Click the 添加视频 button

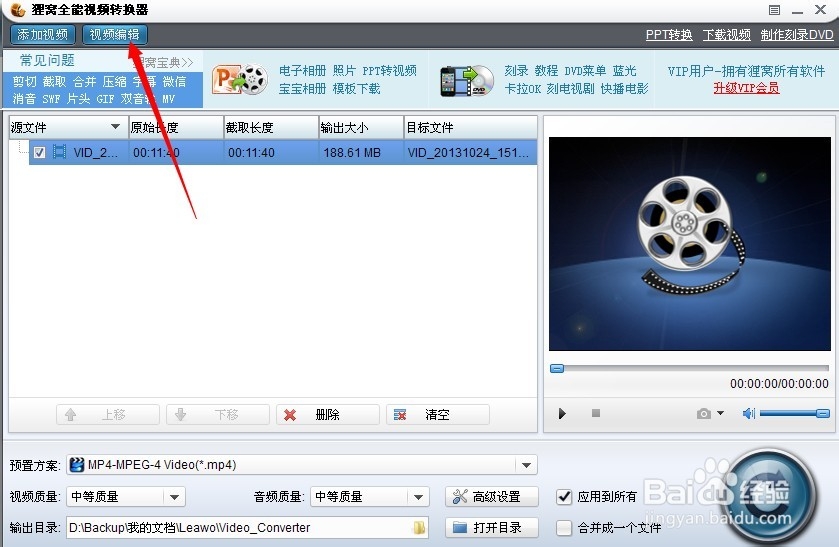43,35
